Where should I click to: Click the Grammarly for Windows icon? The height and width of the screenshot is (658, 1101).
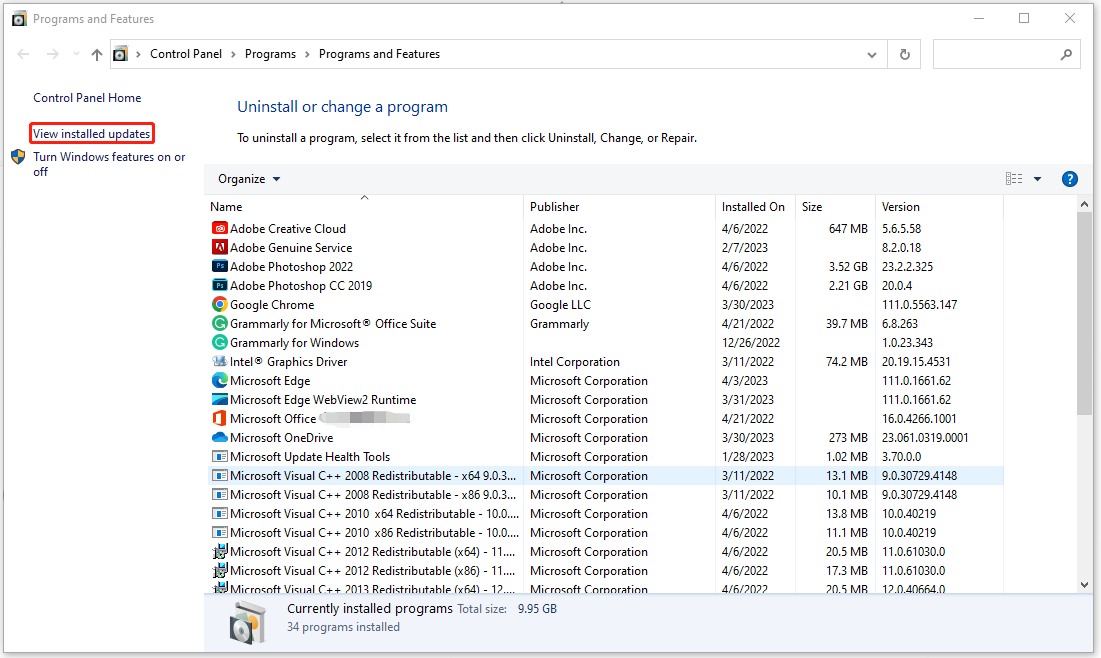220,343
